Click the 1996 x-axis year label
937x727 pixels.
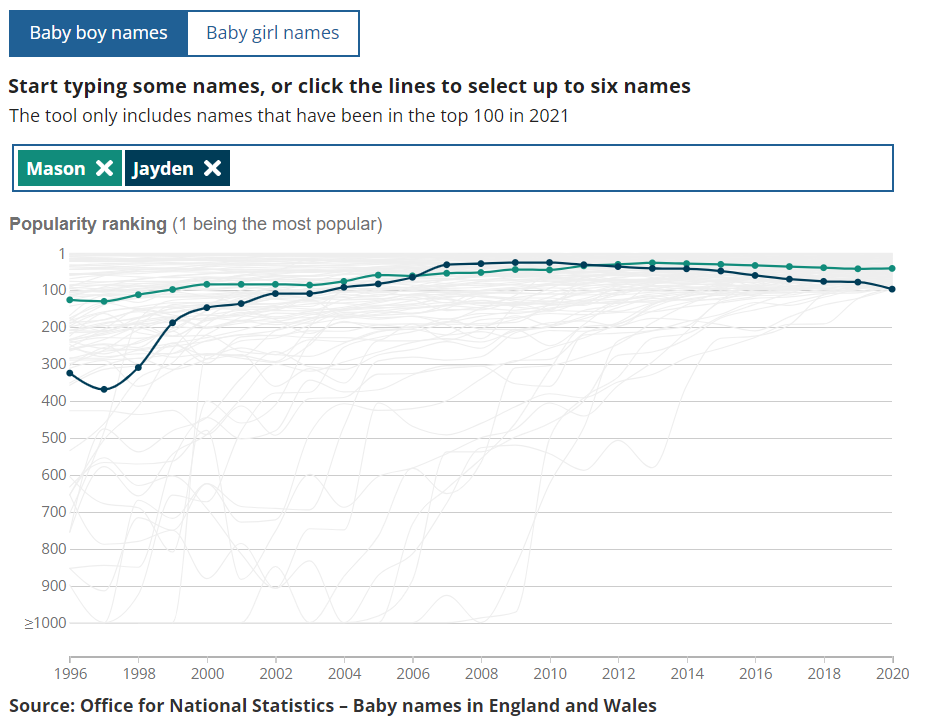(70, 673)
